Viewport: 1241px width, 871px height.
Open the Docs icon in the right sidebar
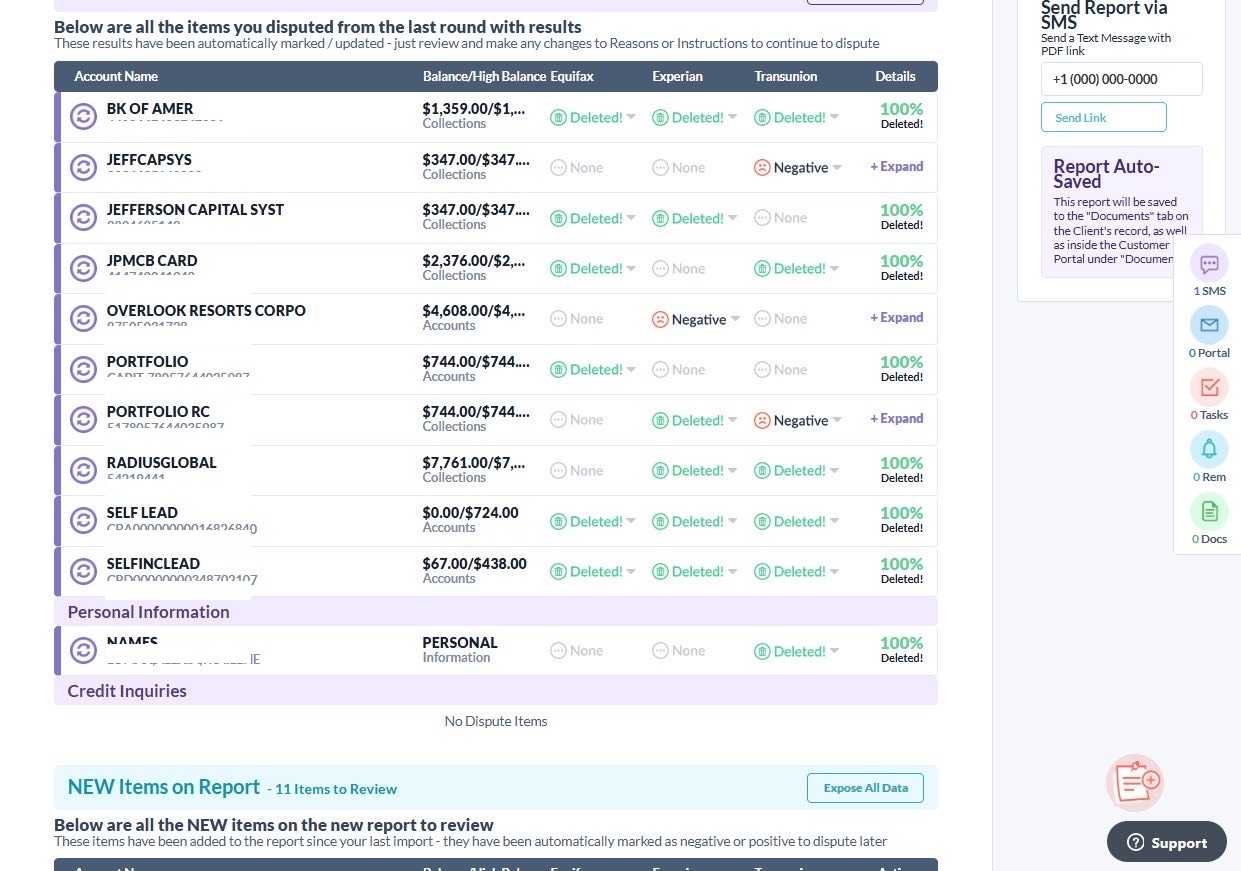point(1209,511)
